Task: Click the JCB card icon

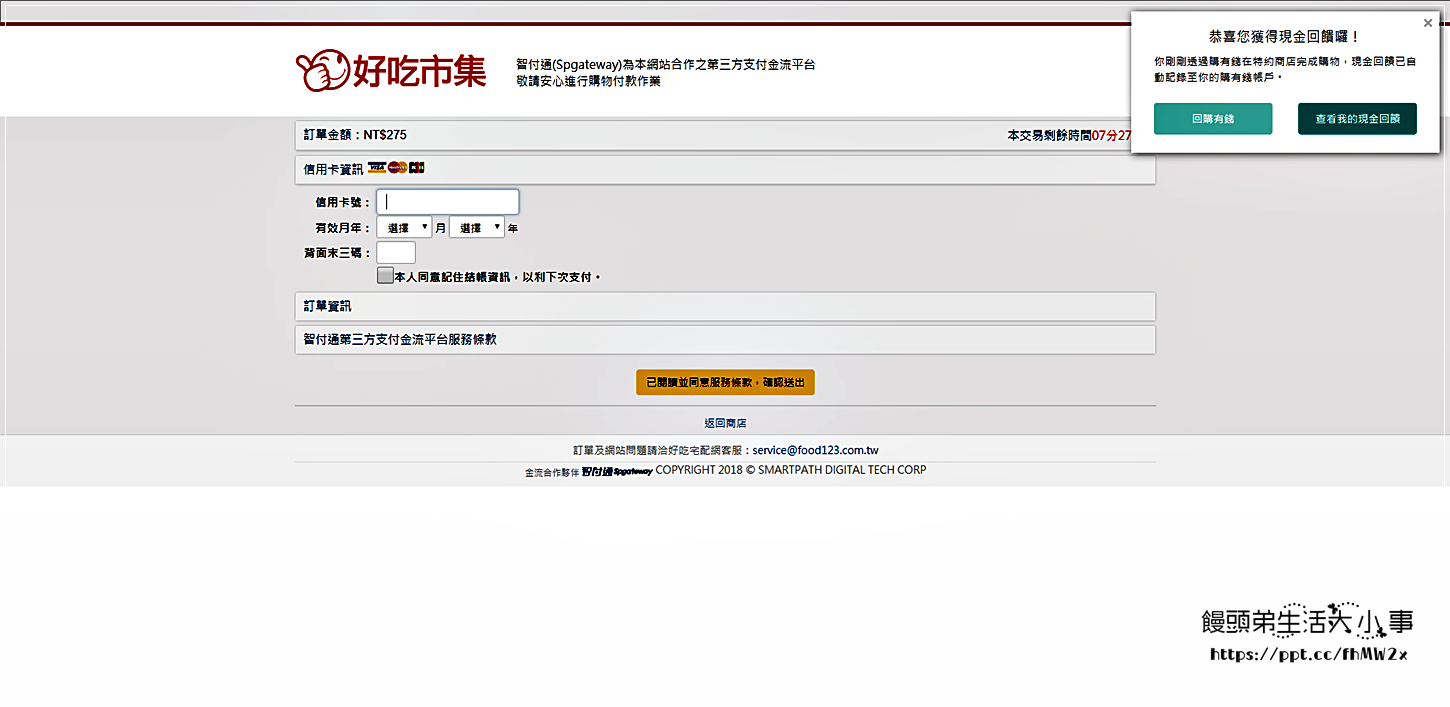Action: coord(417,168)
